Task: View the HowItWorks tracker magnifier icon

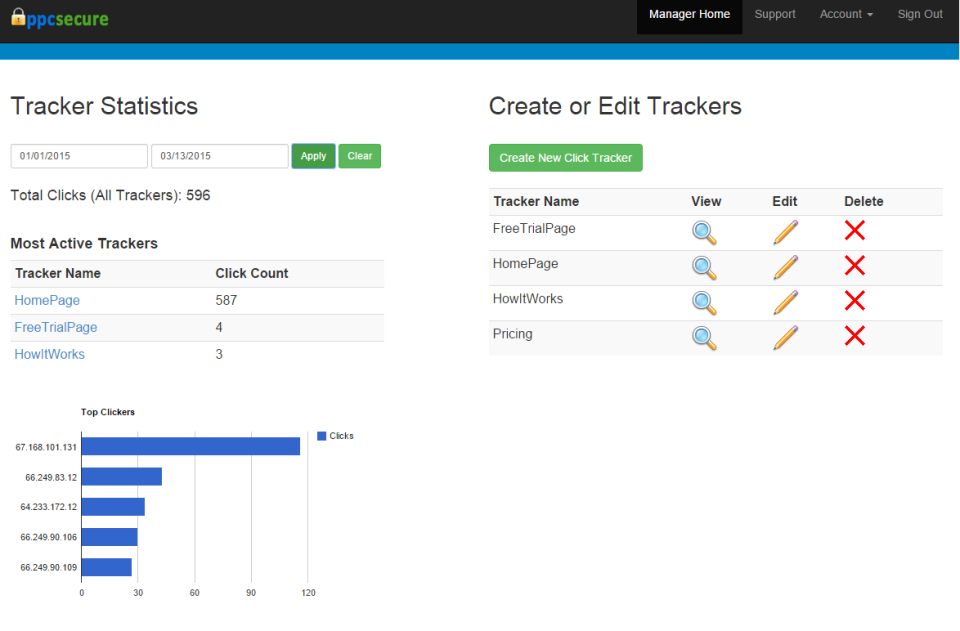Action: [x=704, y=302]
